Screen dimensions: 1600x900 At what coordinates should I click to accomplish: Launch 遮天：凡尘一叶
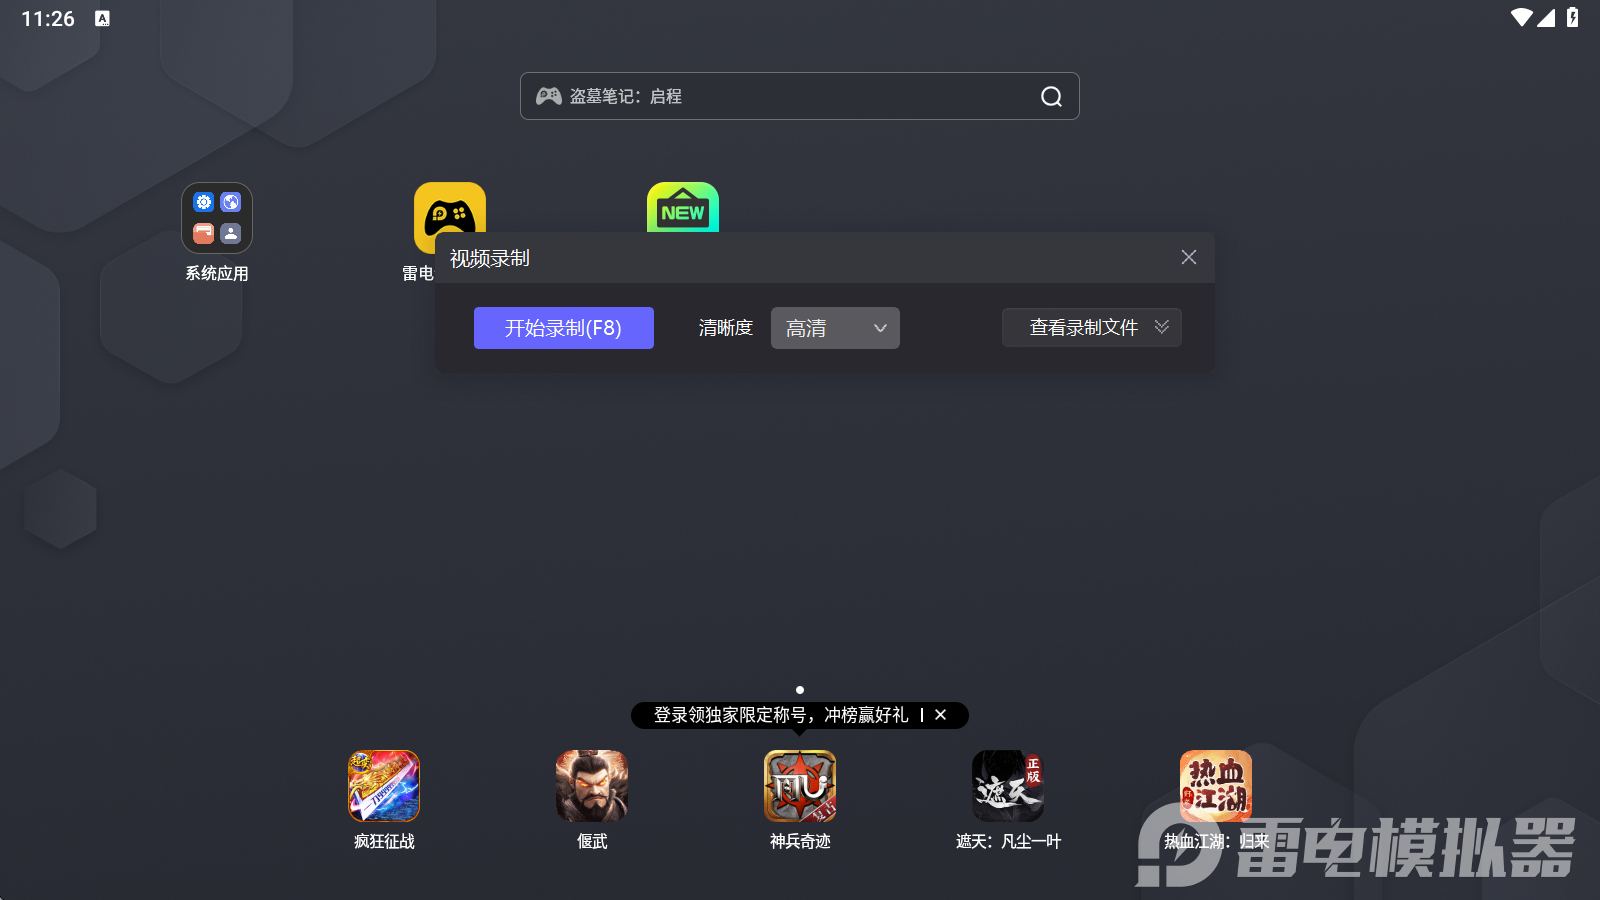tap(1007, 786)
